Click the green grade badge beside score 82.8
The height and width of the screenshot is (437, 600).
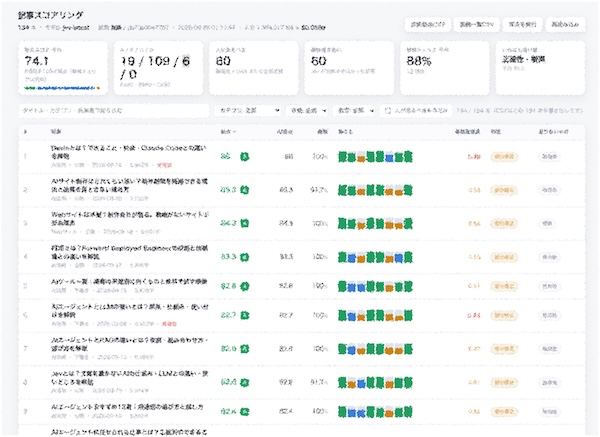click(x=245, y=285)
